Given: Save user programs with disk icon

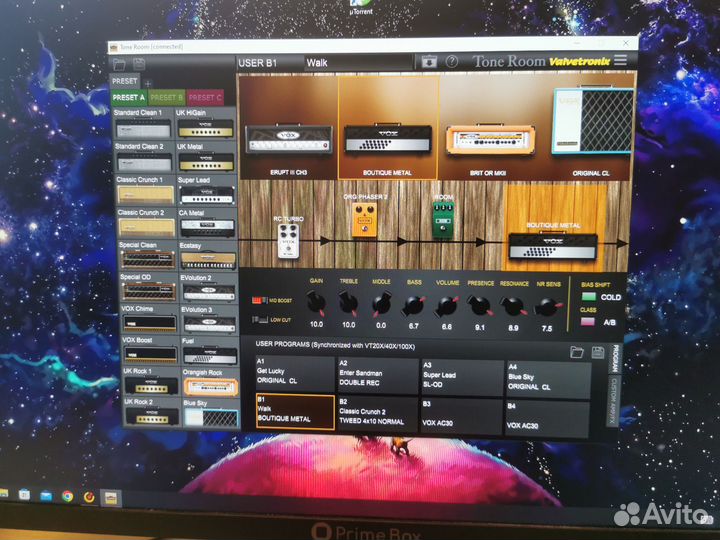Looking at the screenshot, I should [x=597, y=352].
